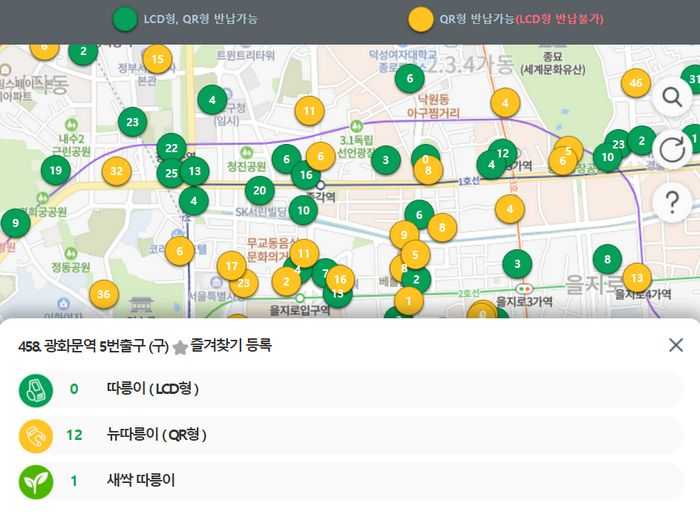Click the yellow QR형 bike icon
This screenshot has height=512, width=700.
(36, 436)
